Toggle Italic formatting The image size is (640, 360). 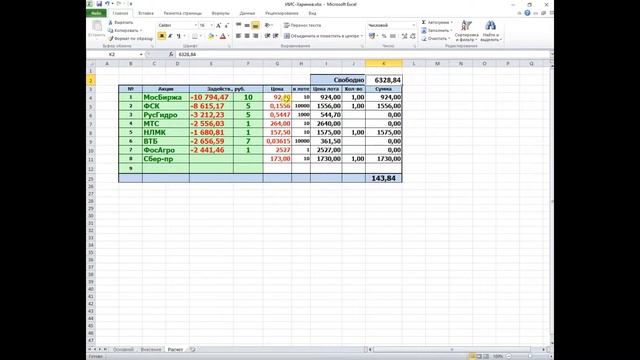pyautogui.click(x=170, y=36)
